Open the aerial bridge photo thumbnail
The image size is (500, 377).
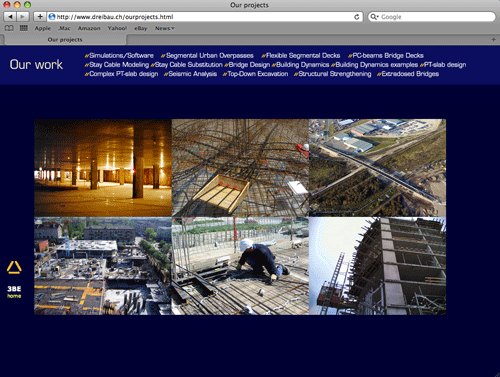(377, 168)
